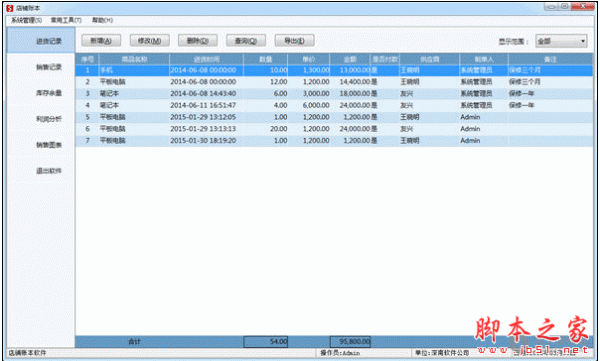Image resolution: width=600 pixels, height=361 pixels.
Task: Click supplier 王晓明 in row 2
Action: click(x=410, y=82)
